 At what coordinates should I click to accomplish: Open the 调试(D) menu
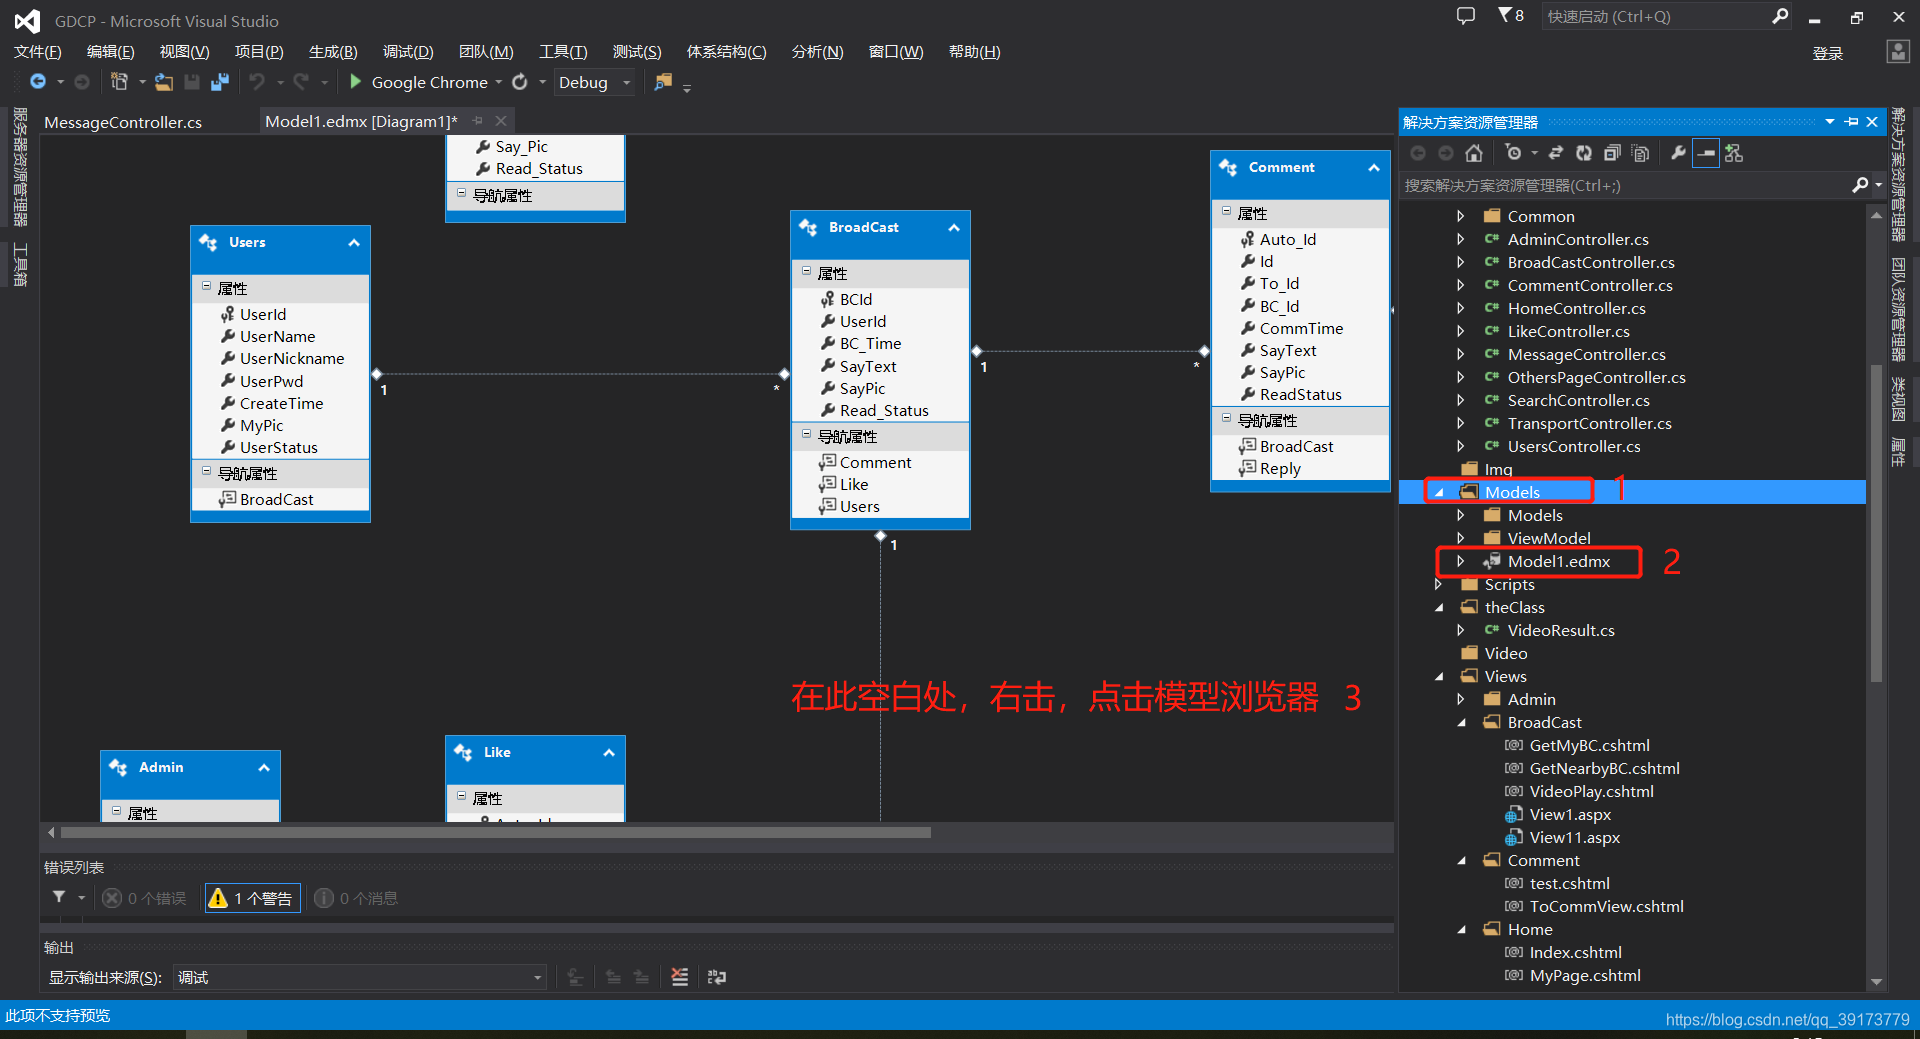click(x=408, y=52)
